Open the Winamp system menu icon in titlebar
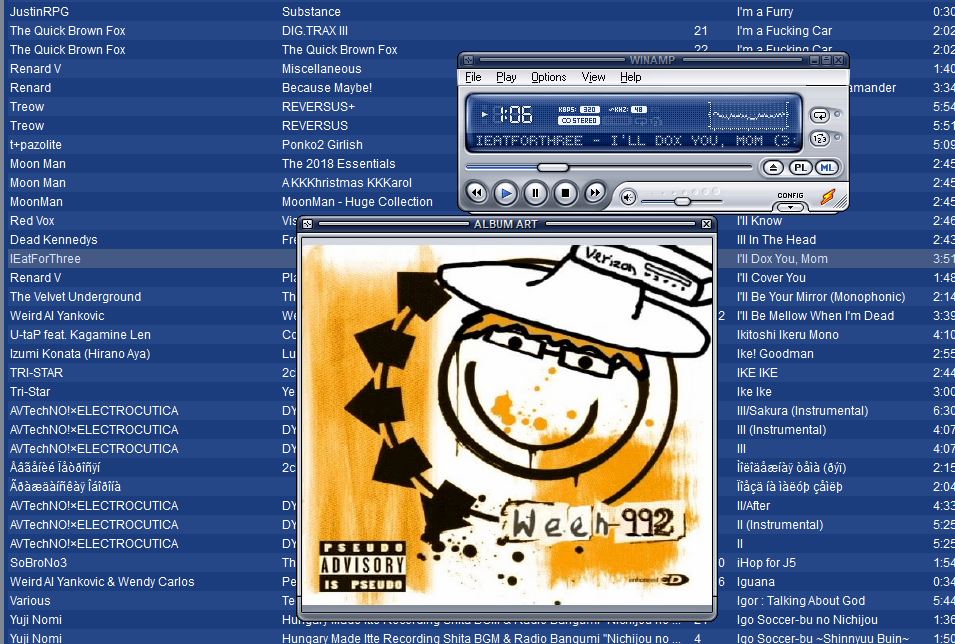The width and height of the screenshot is (955, 644). (x=468, y=60)
